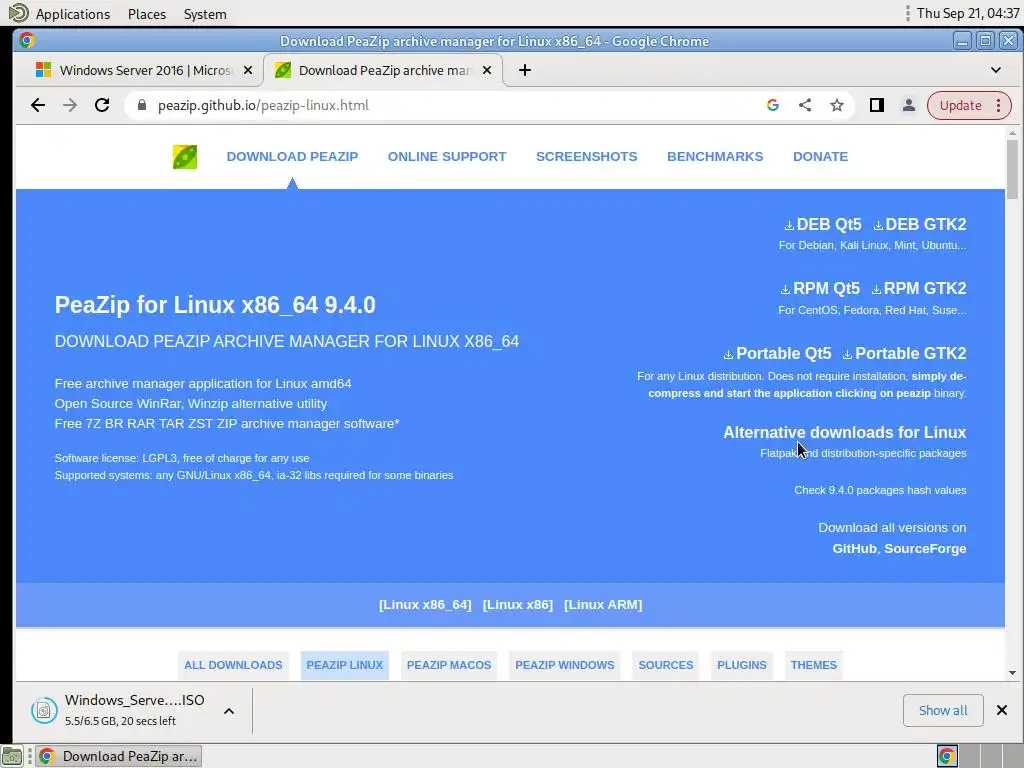
Task: Download the Portable GTK2 package
Action: pos(904,353)
